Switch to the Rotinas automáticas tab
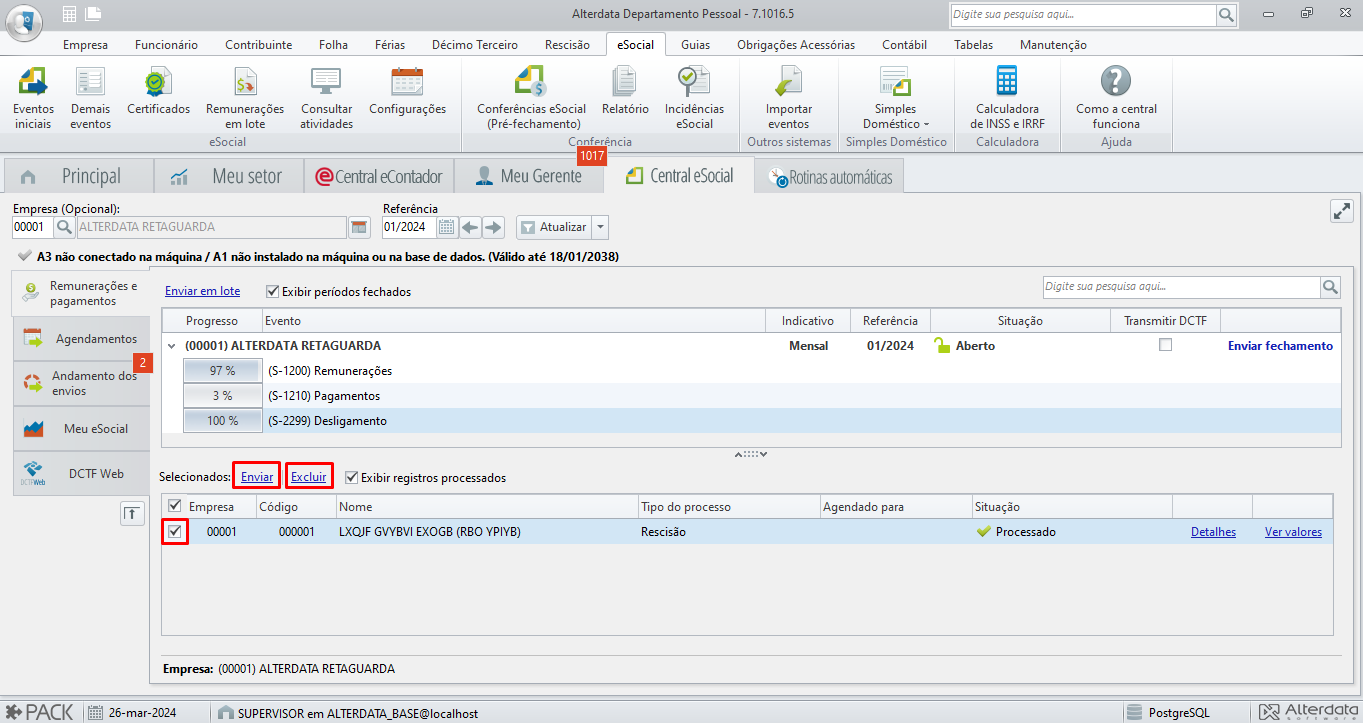The width and height of the screenshot is (1363, 723). coord(830,178)
